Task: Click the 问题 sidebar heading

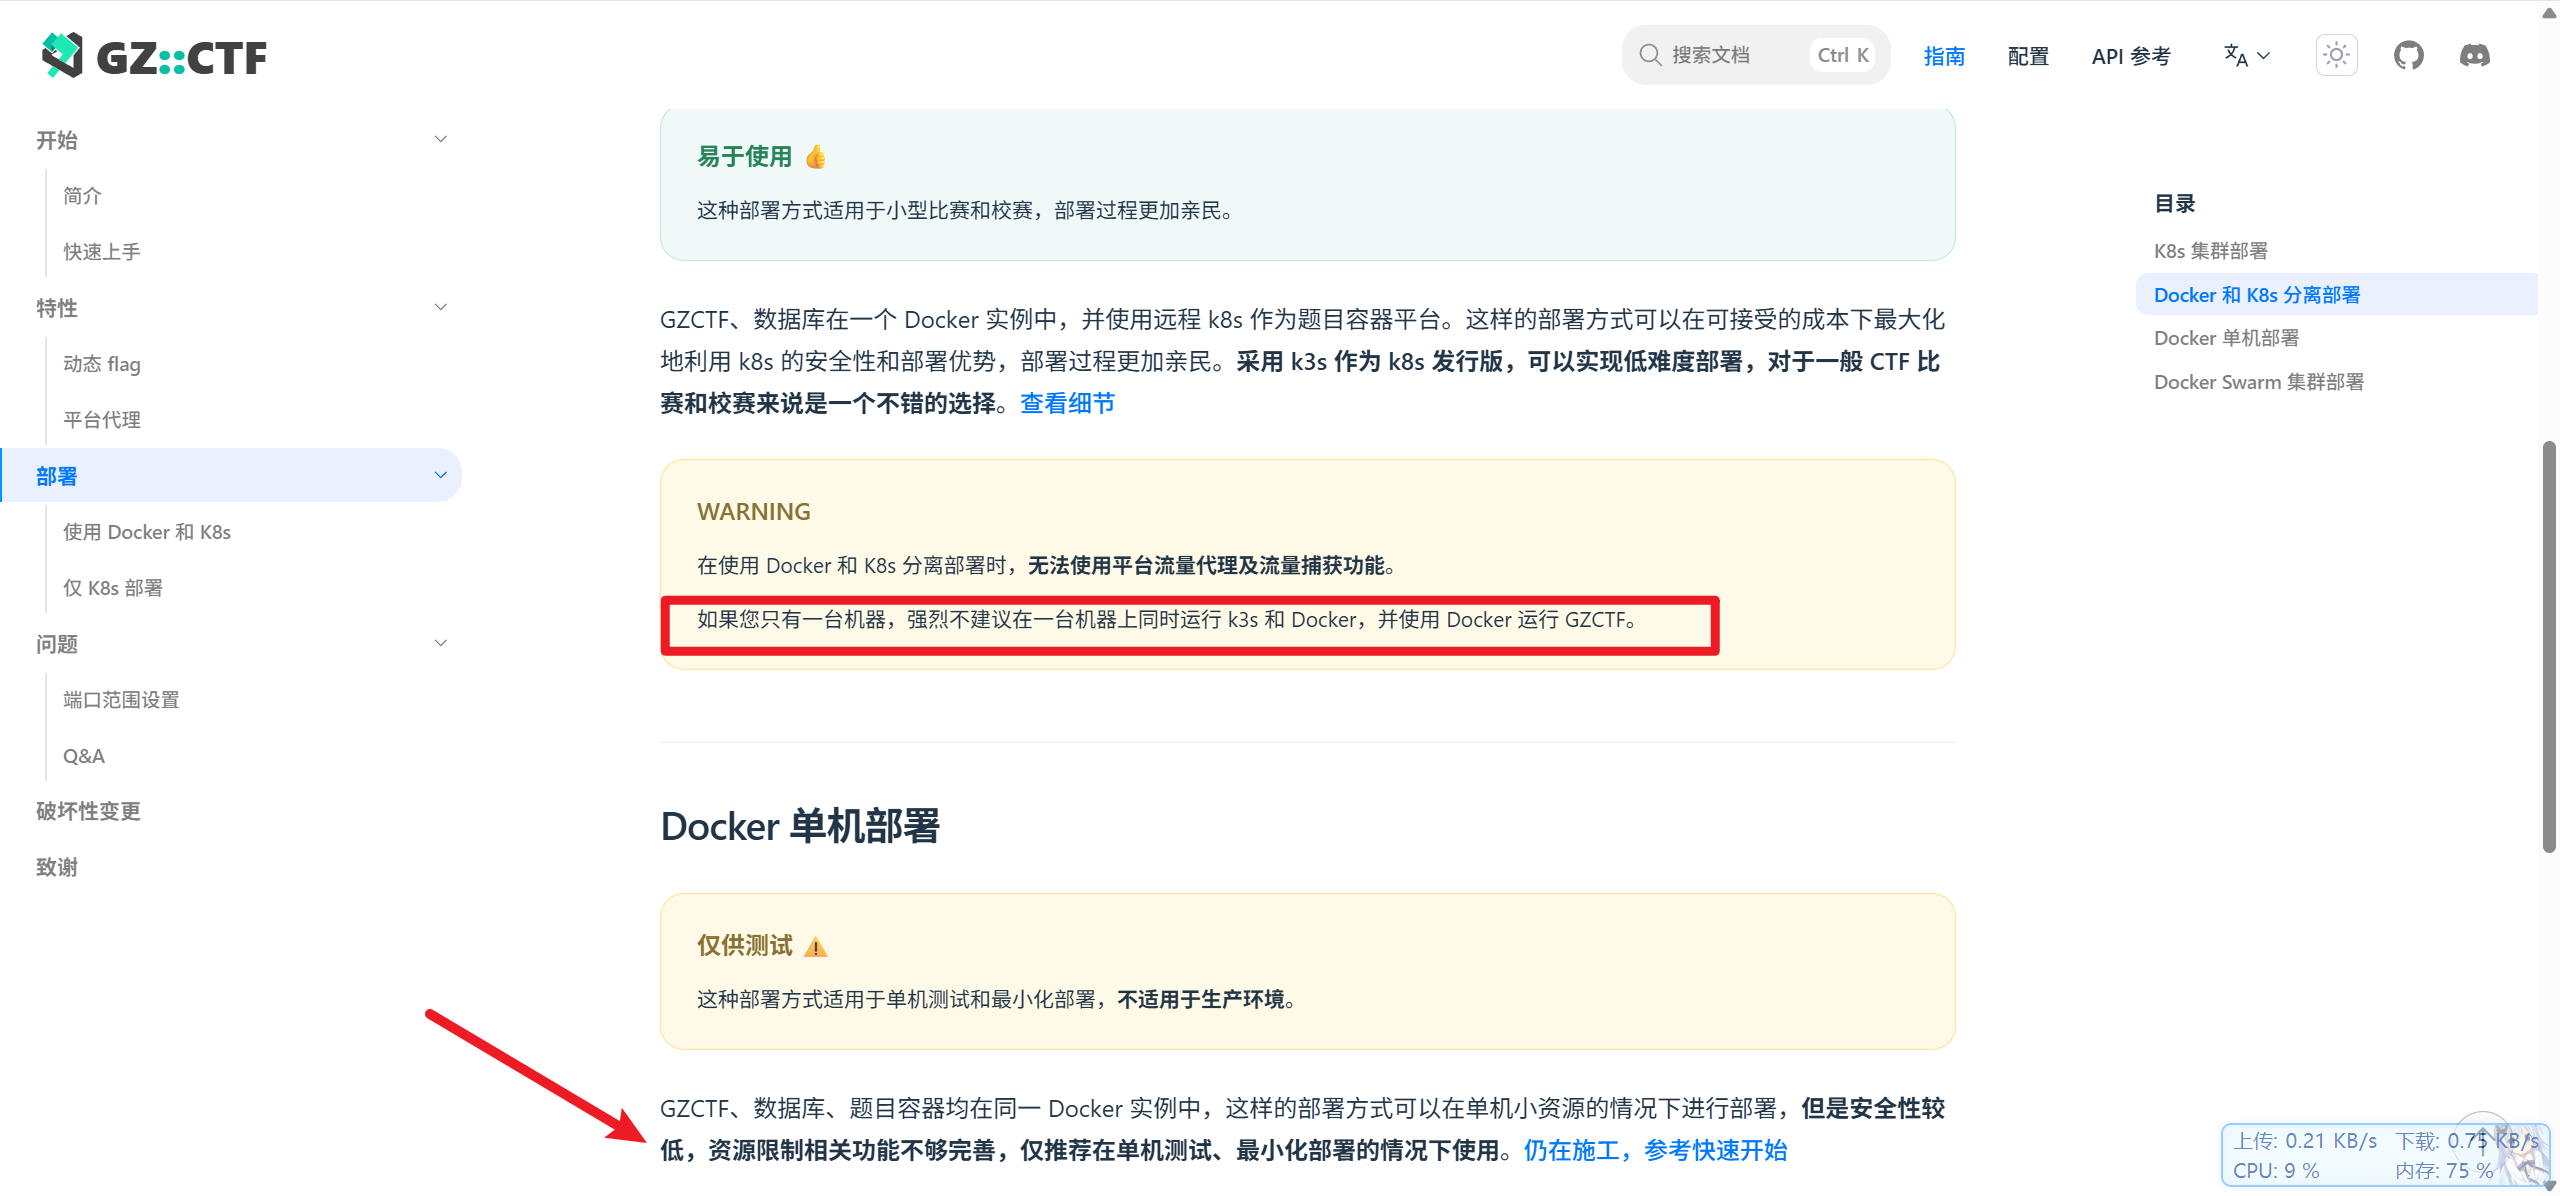Action: pos(57,644)
